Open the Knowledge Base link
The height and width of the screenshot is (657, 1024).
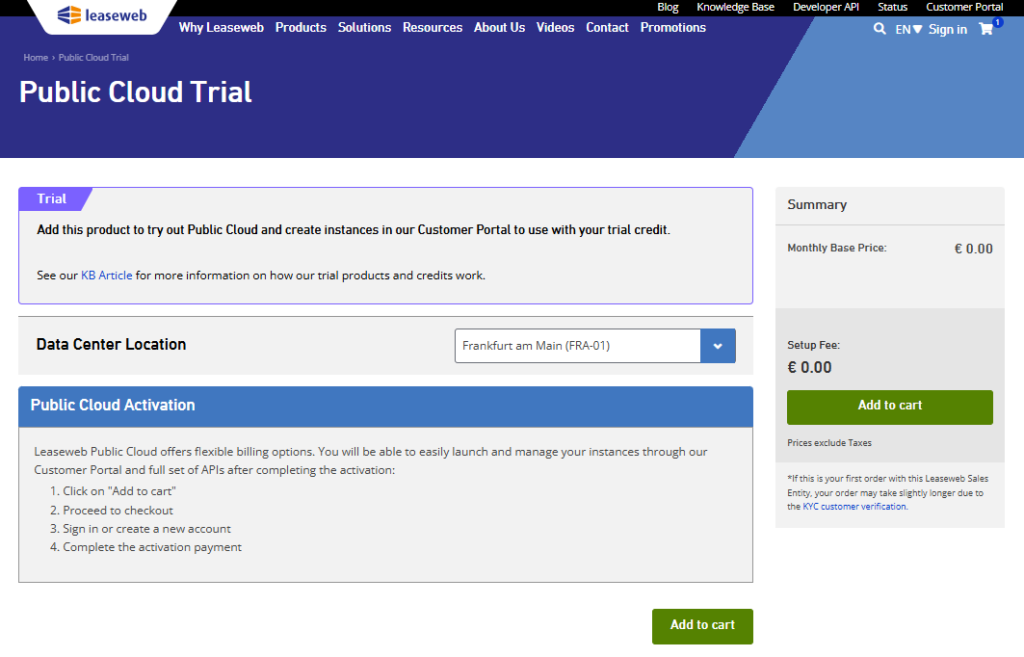coord(735,7)
